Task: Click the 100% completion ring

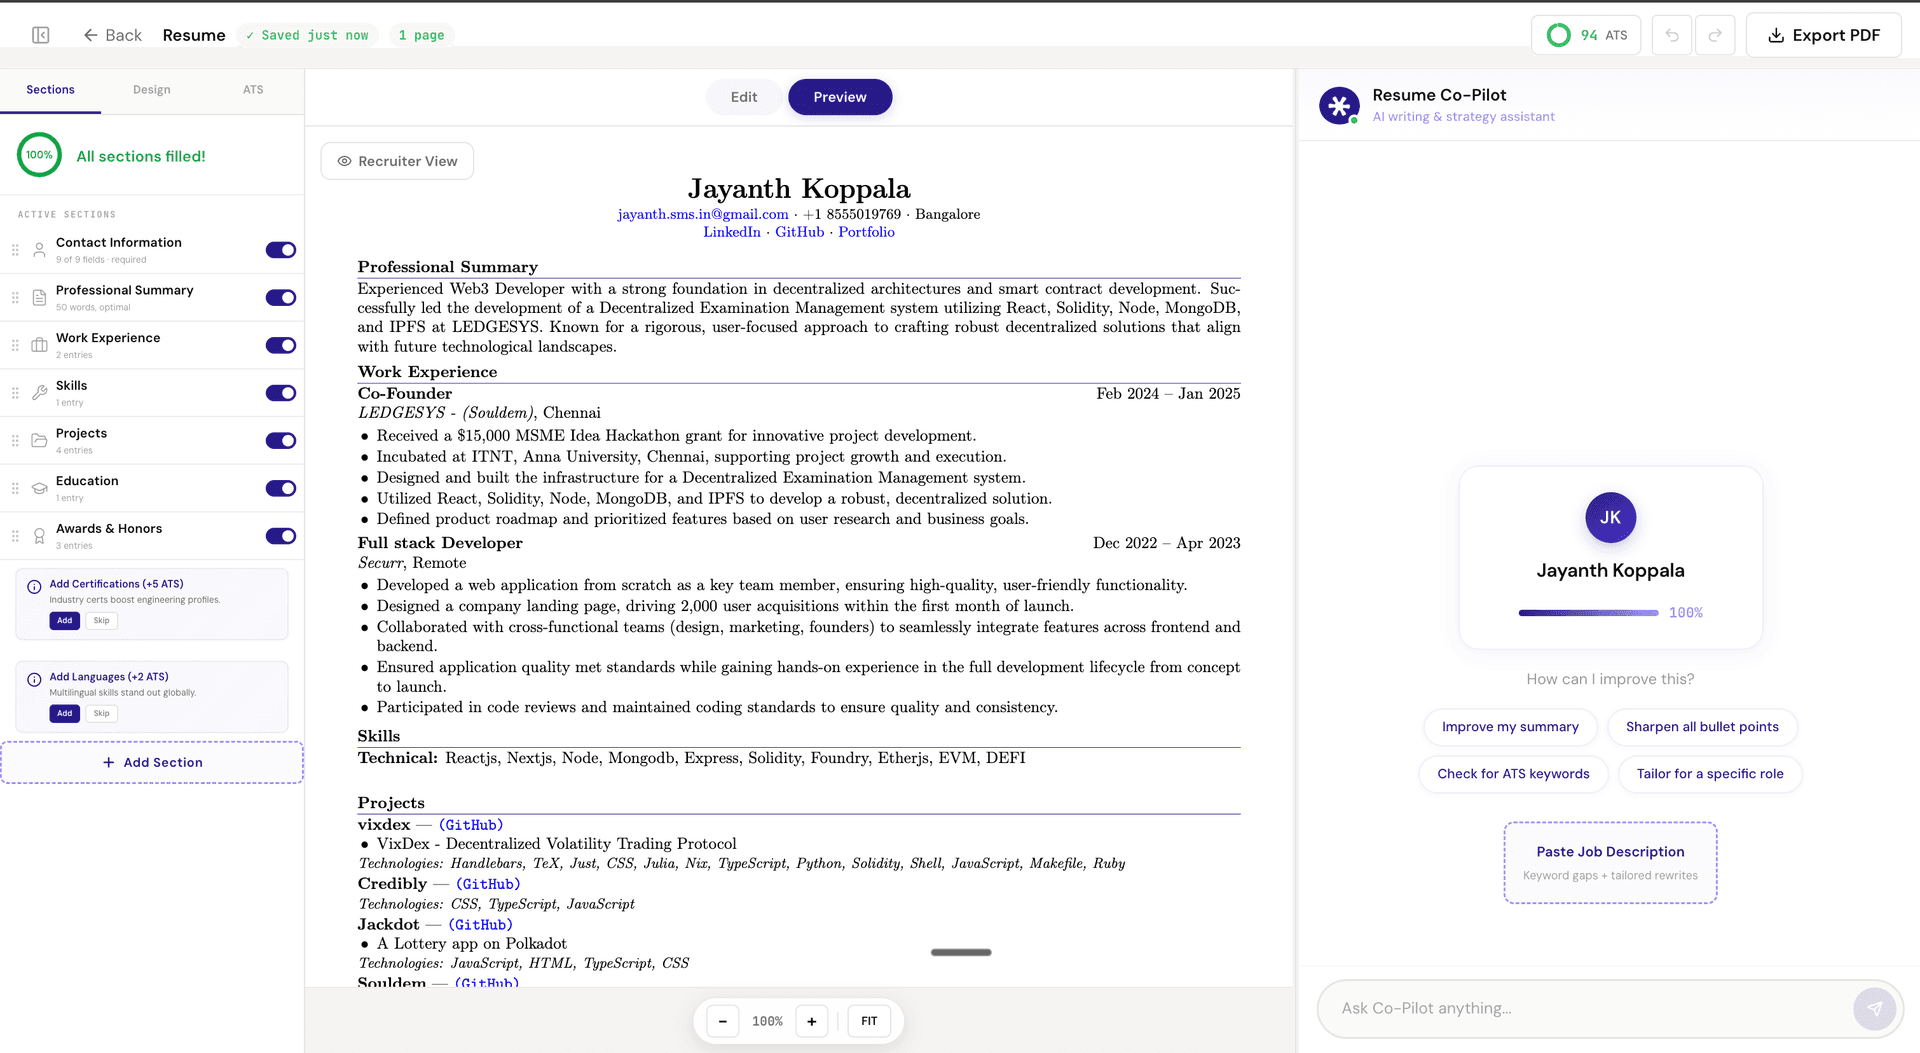Action: coord(39,155)
